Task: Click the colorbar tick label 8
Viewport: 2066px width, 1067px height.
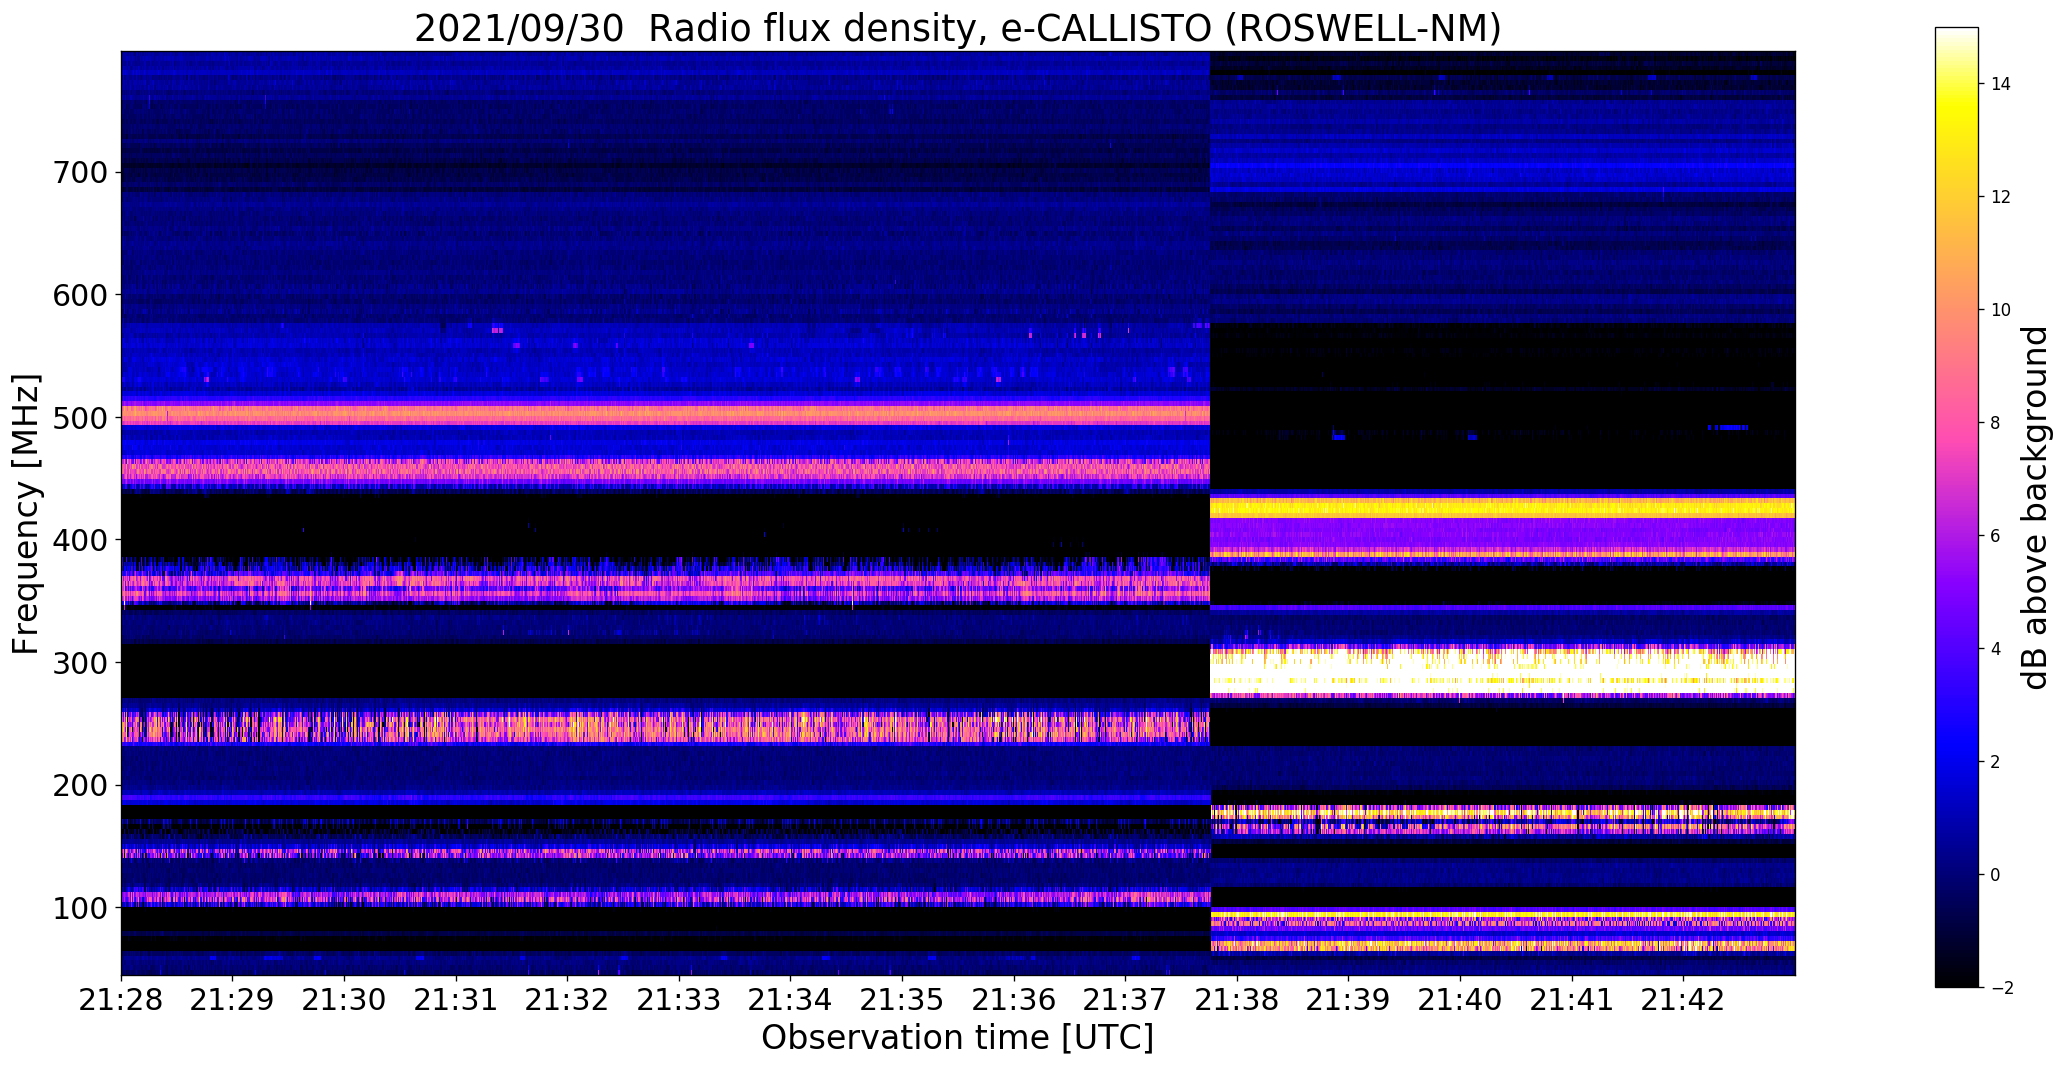Action: tap(1995, 423)
